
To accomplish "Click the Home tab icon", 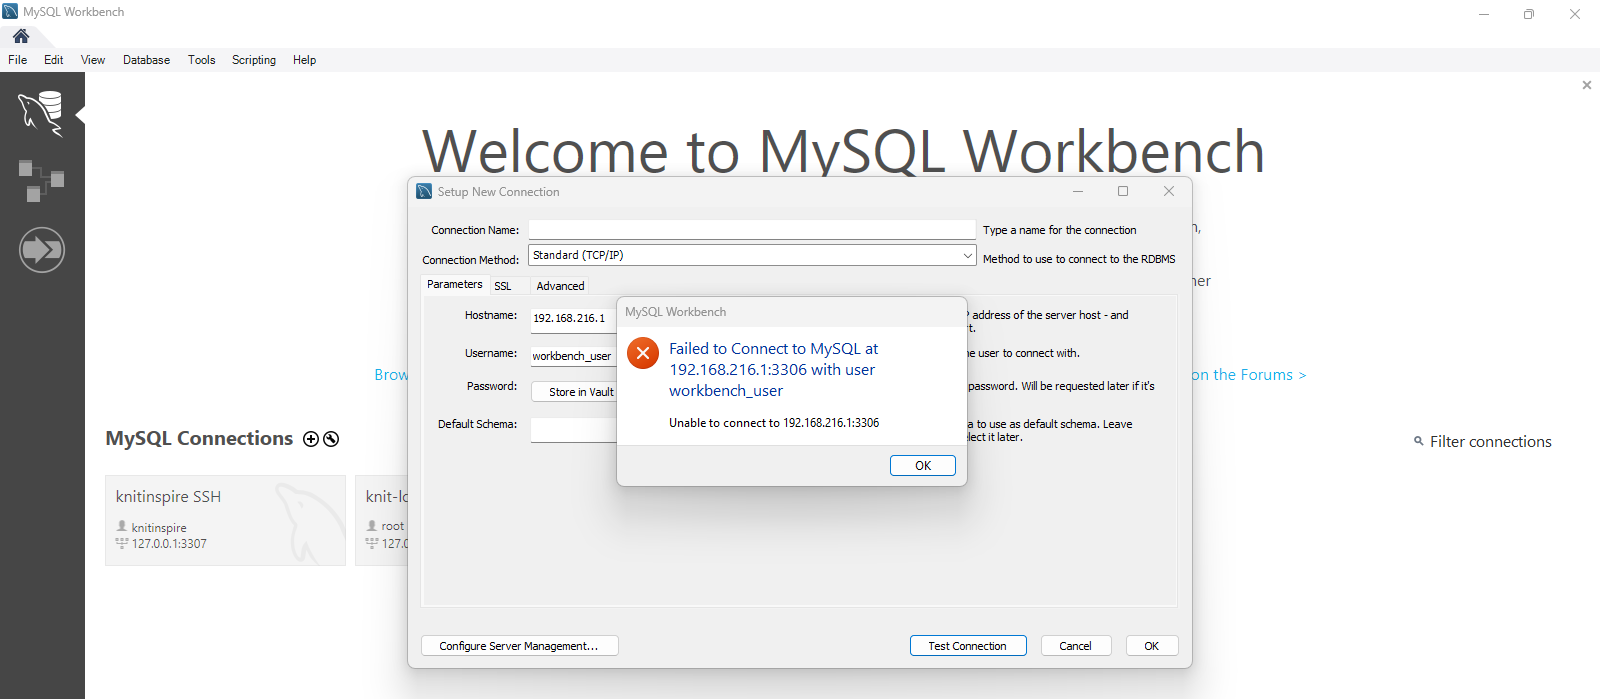I will point(21,36).
